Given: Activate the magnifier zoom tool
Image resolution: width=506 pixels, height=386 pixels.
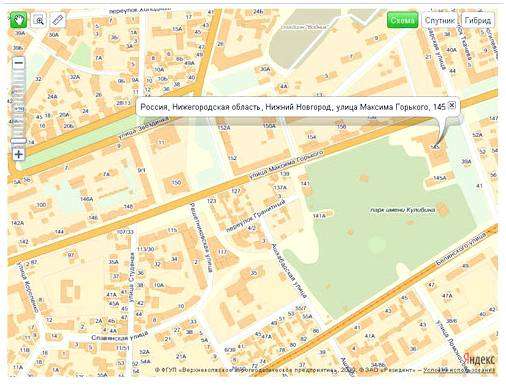Looking at the screenshot, I should 39,21.
